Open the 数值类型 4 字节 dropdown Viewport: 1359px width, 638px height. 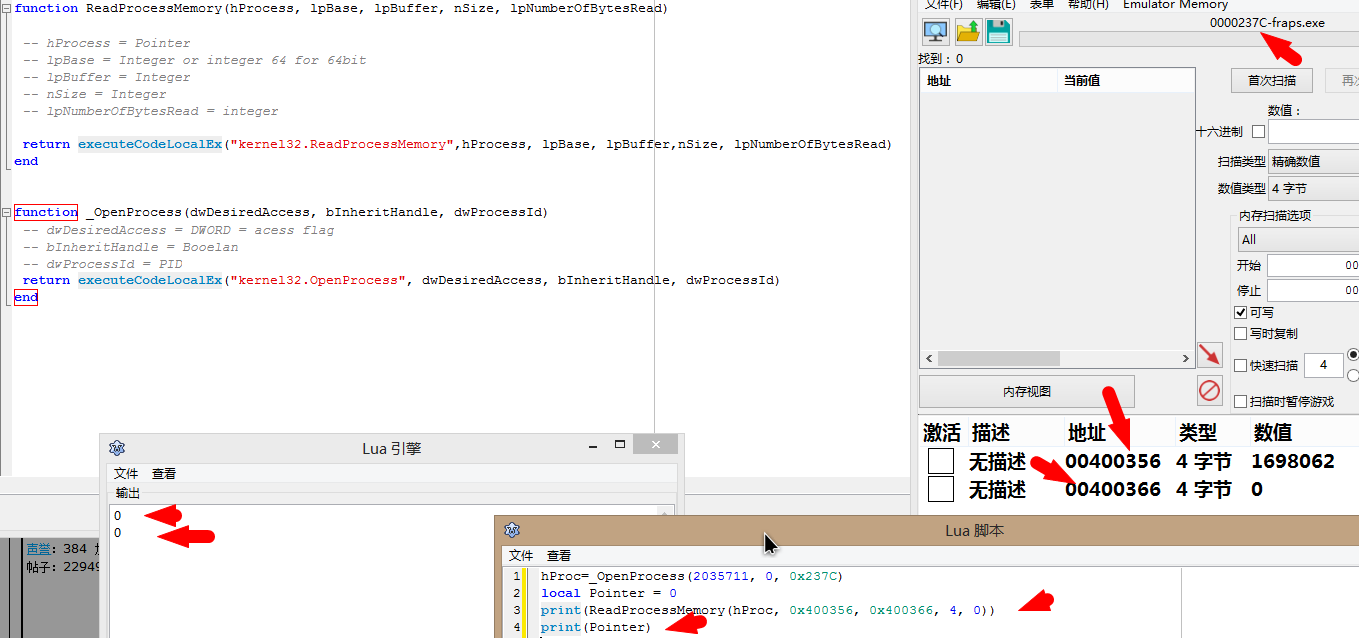coord(1313,188)
